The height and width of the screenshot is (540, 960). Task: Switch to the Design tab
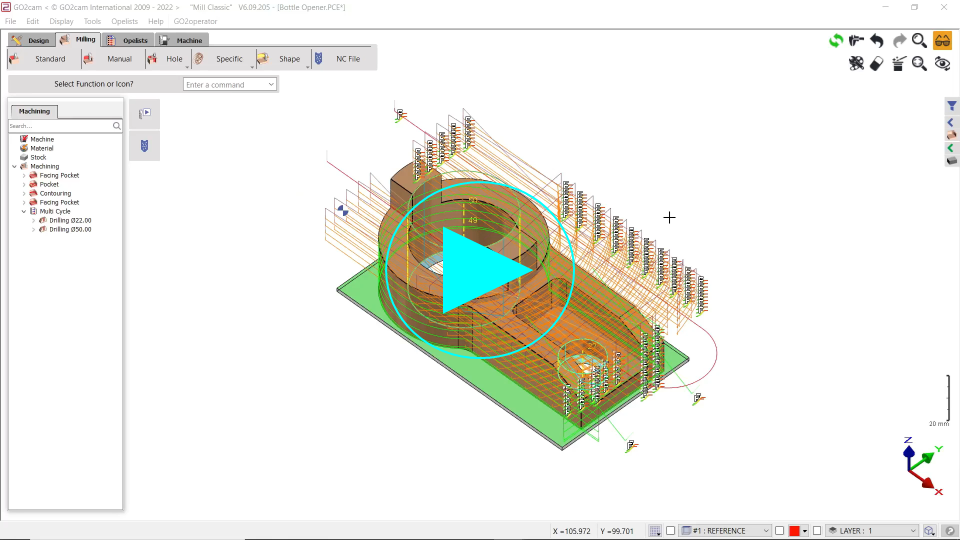pyautogui.click(x=31, y=40)
